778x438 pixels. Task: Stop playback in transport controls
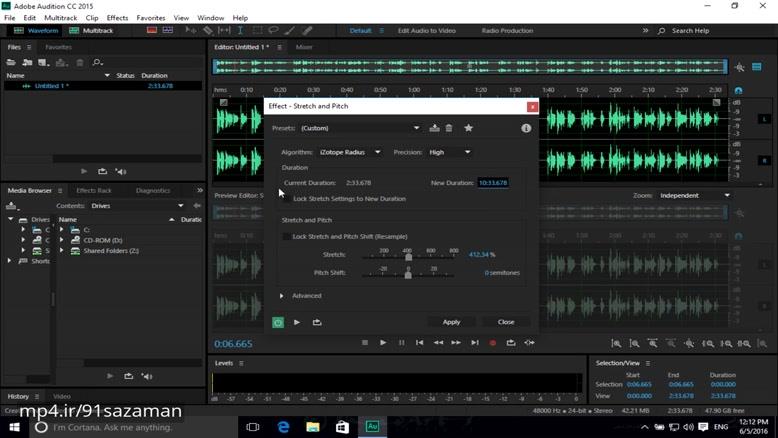(365, 343)
